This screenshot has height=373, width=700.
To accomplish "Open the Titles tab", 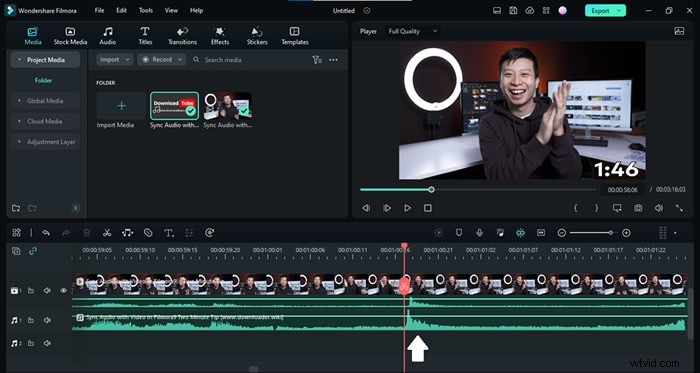I will pyautogui.click(x=145, y=36).
